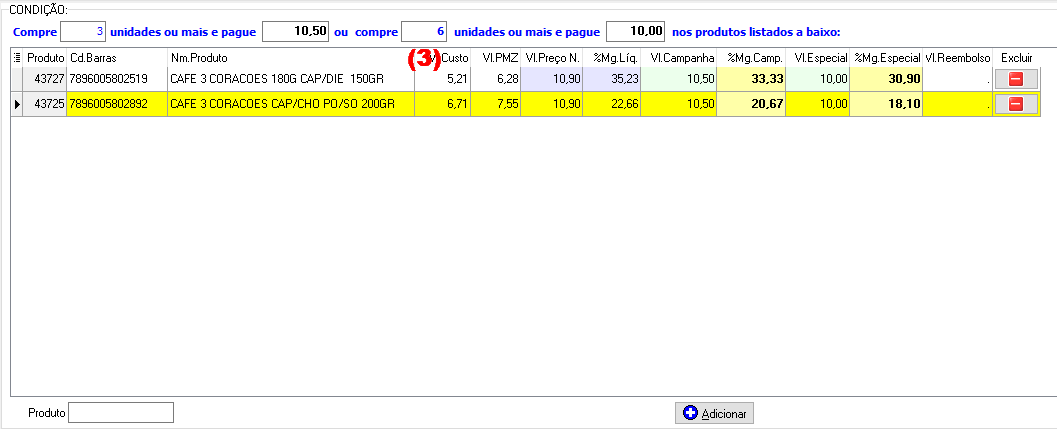Select the row indicator arrow for product 43725
The image size is (1057, 429).
coord(17,104)
